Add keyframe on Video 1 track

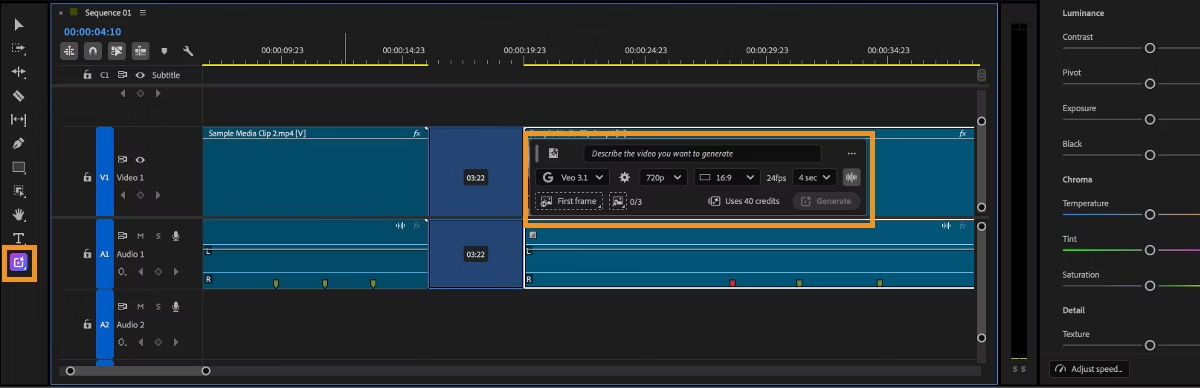pos(141,195)
